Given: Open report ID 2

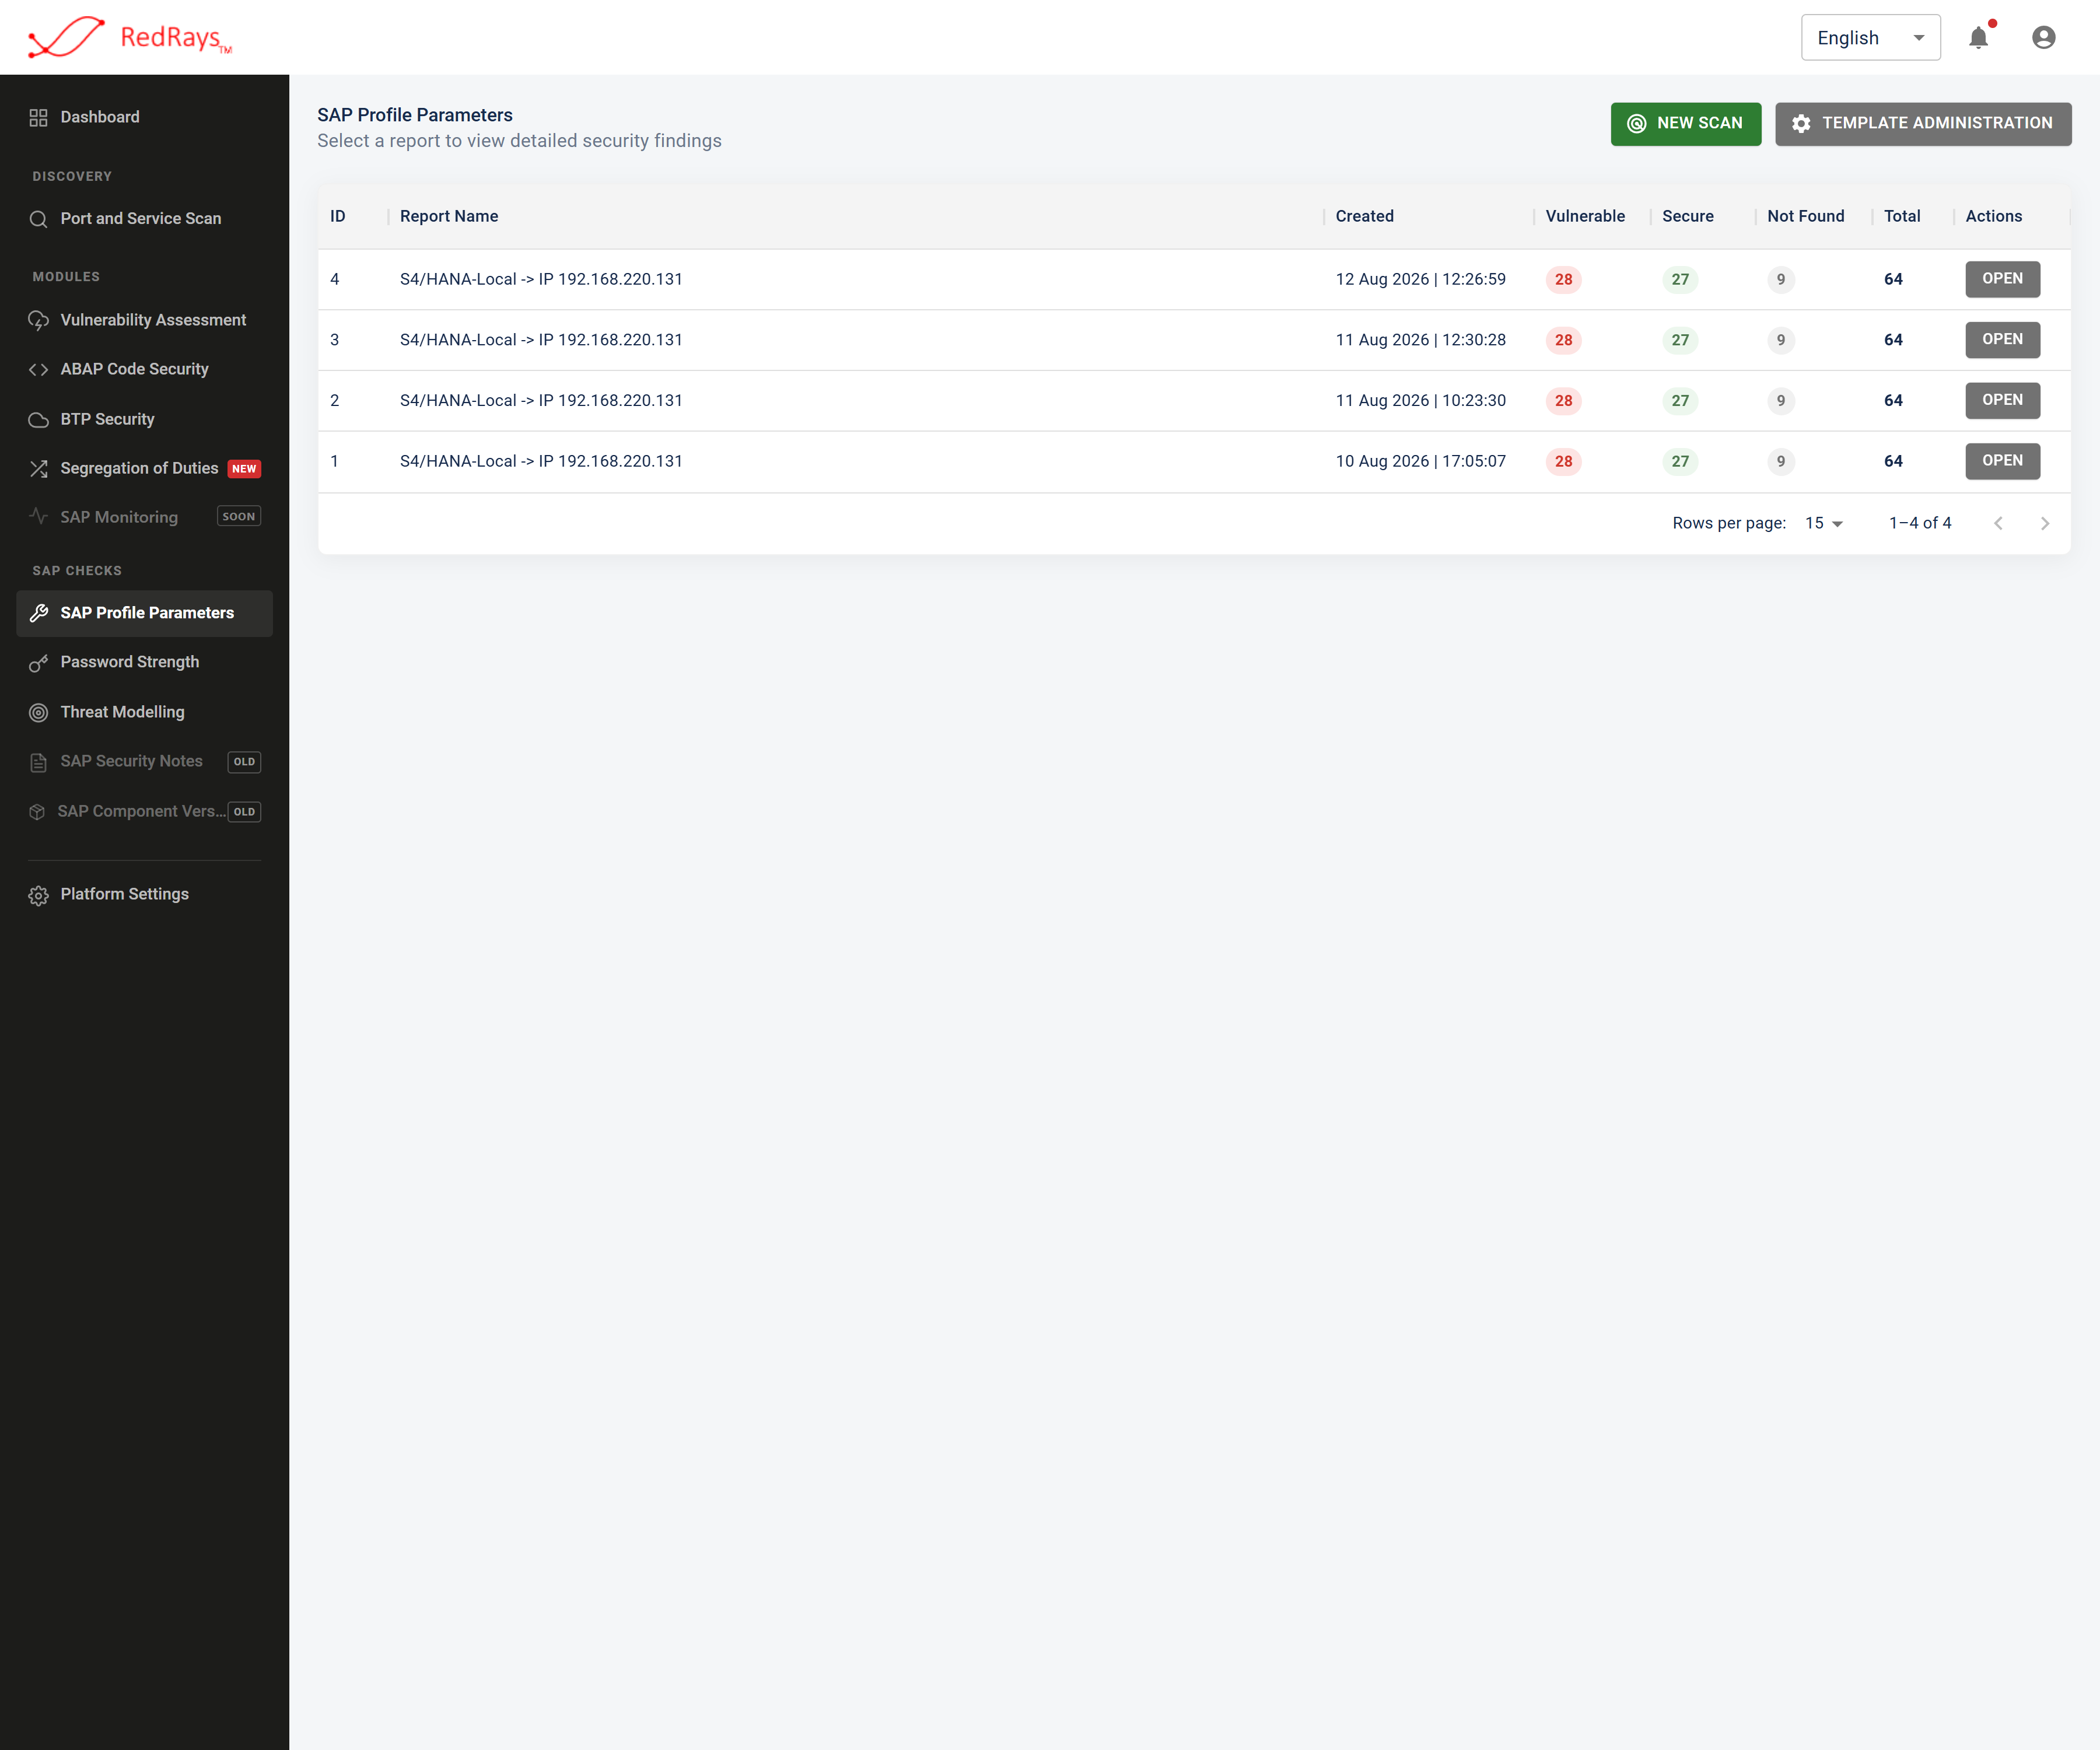Looking at the screenshot, I should (2002, 400).
